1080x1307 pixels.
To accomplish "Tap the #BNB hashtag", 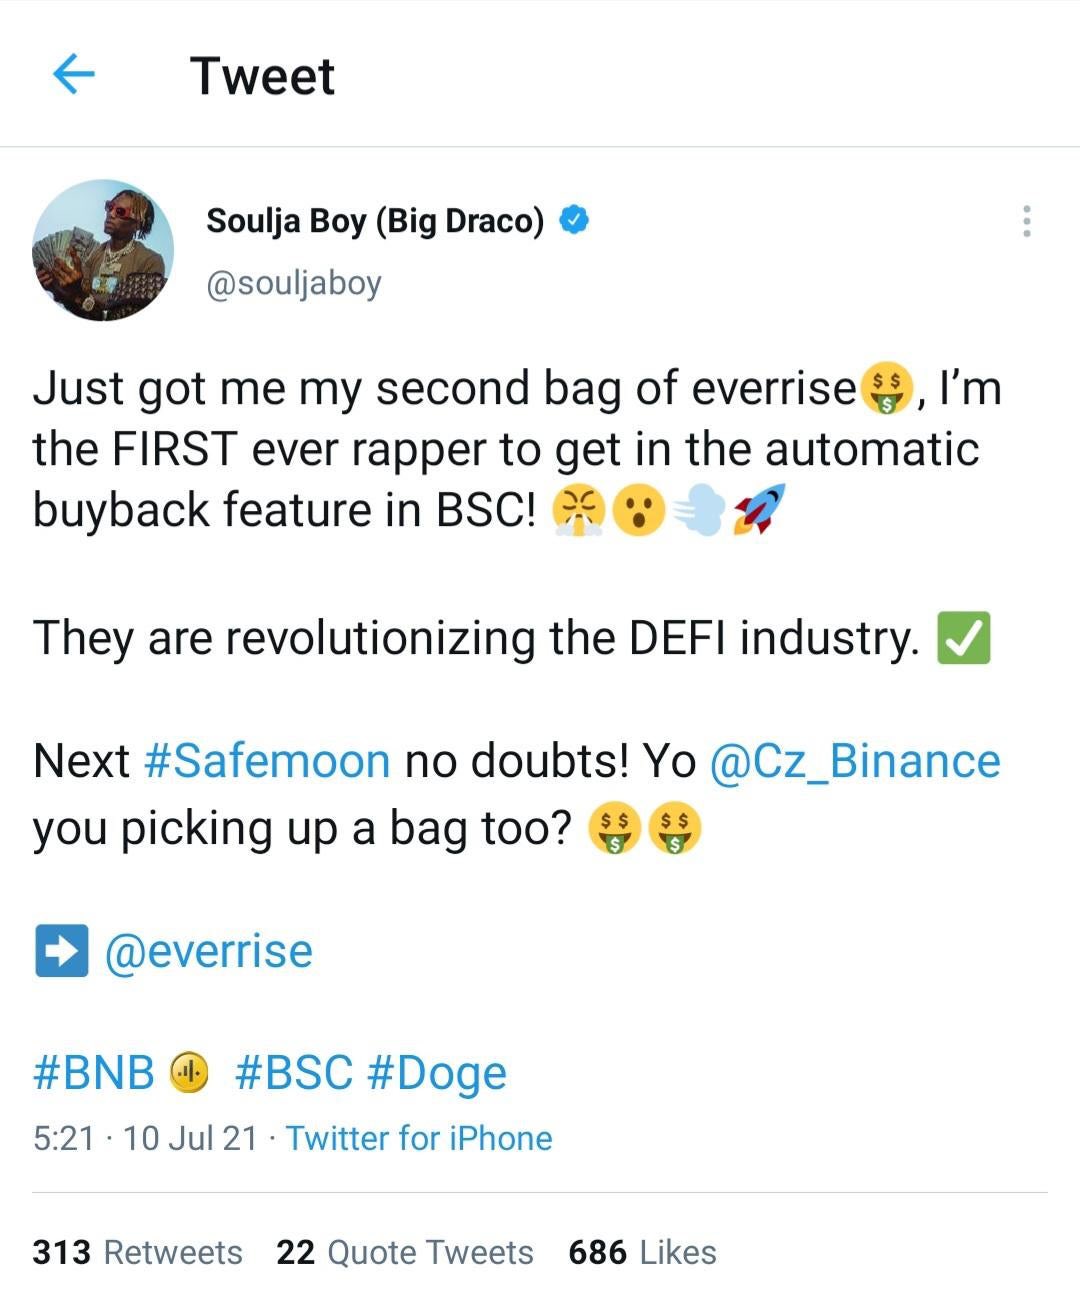I will [94, 1072].
